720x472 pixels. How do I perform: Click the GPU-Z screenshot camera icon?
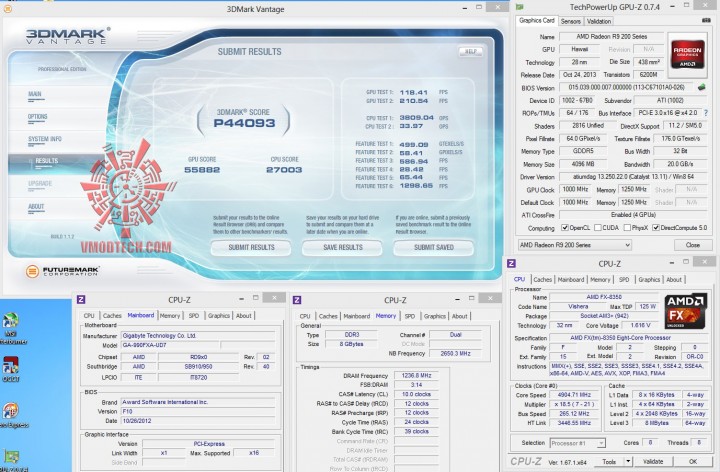pos(706,21)
